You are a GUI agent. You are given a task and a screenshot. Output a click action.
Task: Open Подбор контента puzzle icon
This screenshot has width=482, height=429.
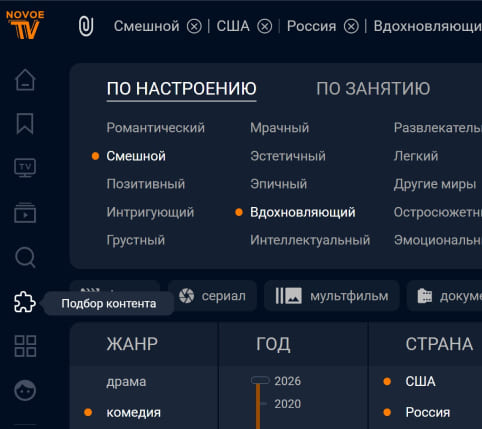[x=25, y=302]
